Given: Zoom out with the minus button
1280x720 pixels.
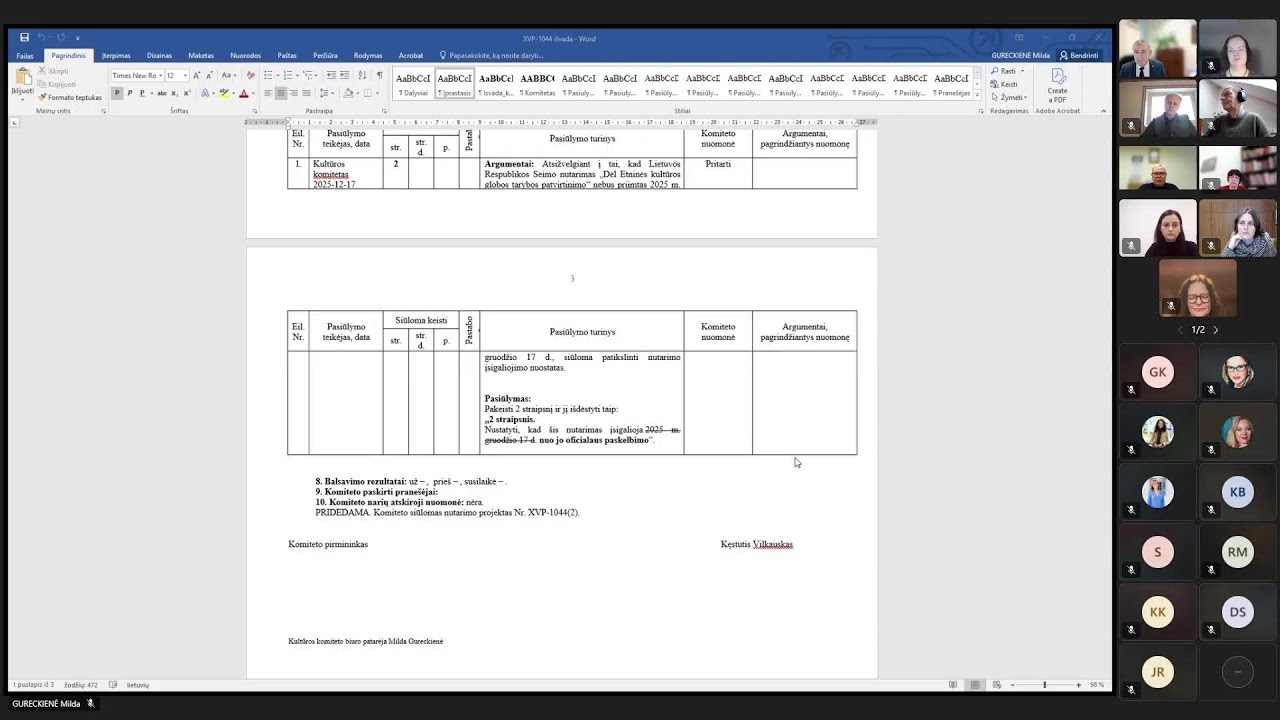Looking at the screenshot, I should (1012, 685).
